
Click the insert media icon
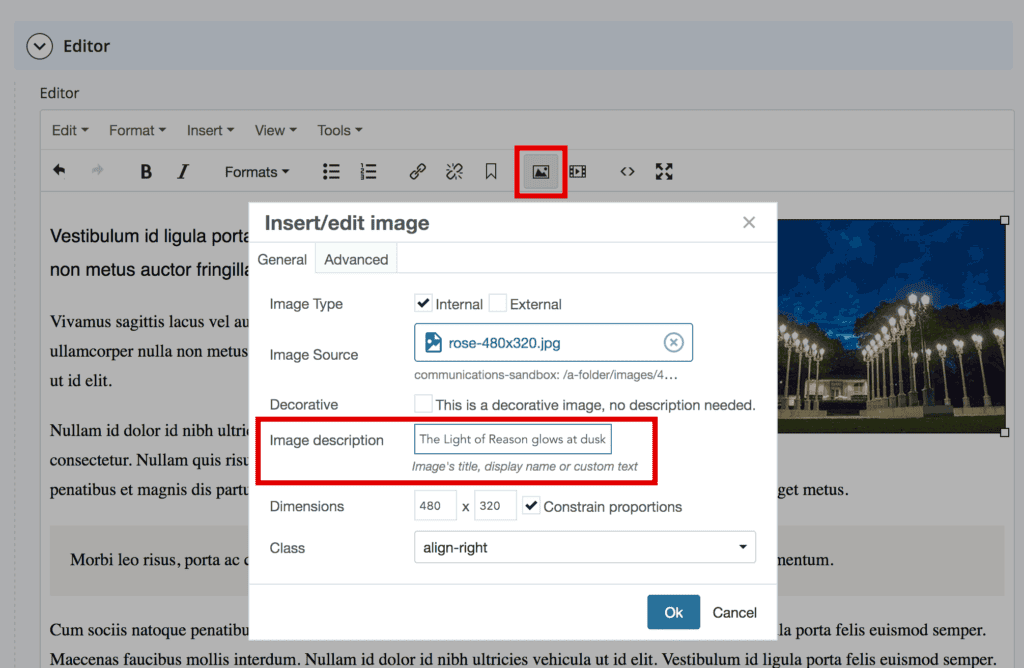[577, 172]
